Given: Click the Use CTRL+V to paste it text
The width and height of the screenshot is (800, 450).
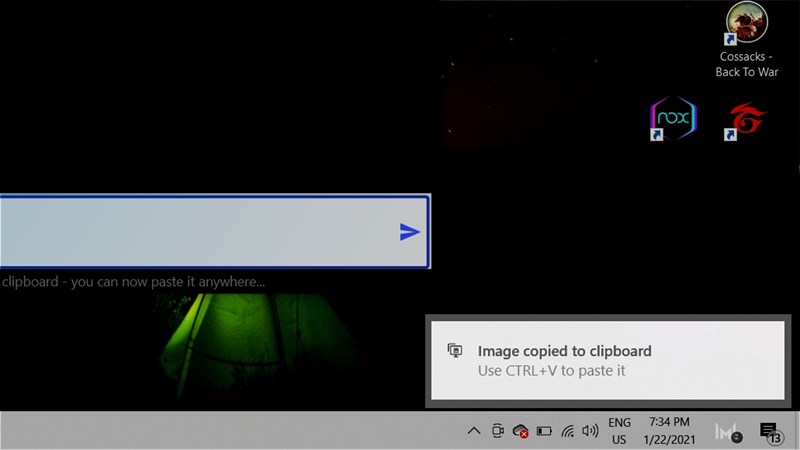Looking at the screenshot, I should point(552,370).
